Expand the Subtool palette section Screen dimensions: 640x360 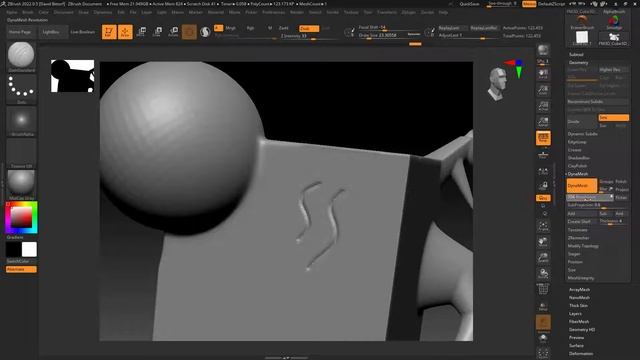point(576,54)
